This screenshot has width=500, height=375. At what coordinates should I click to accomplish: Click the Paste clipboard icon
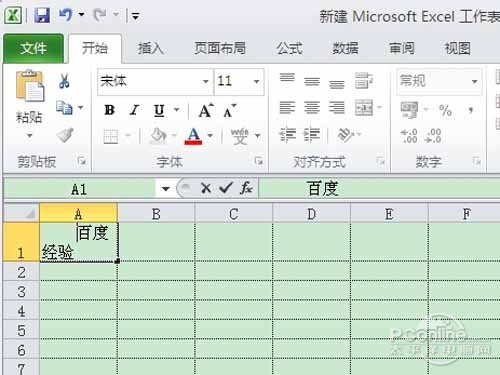point(29,86)
